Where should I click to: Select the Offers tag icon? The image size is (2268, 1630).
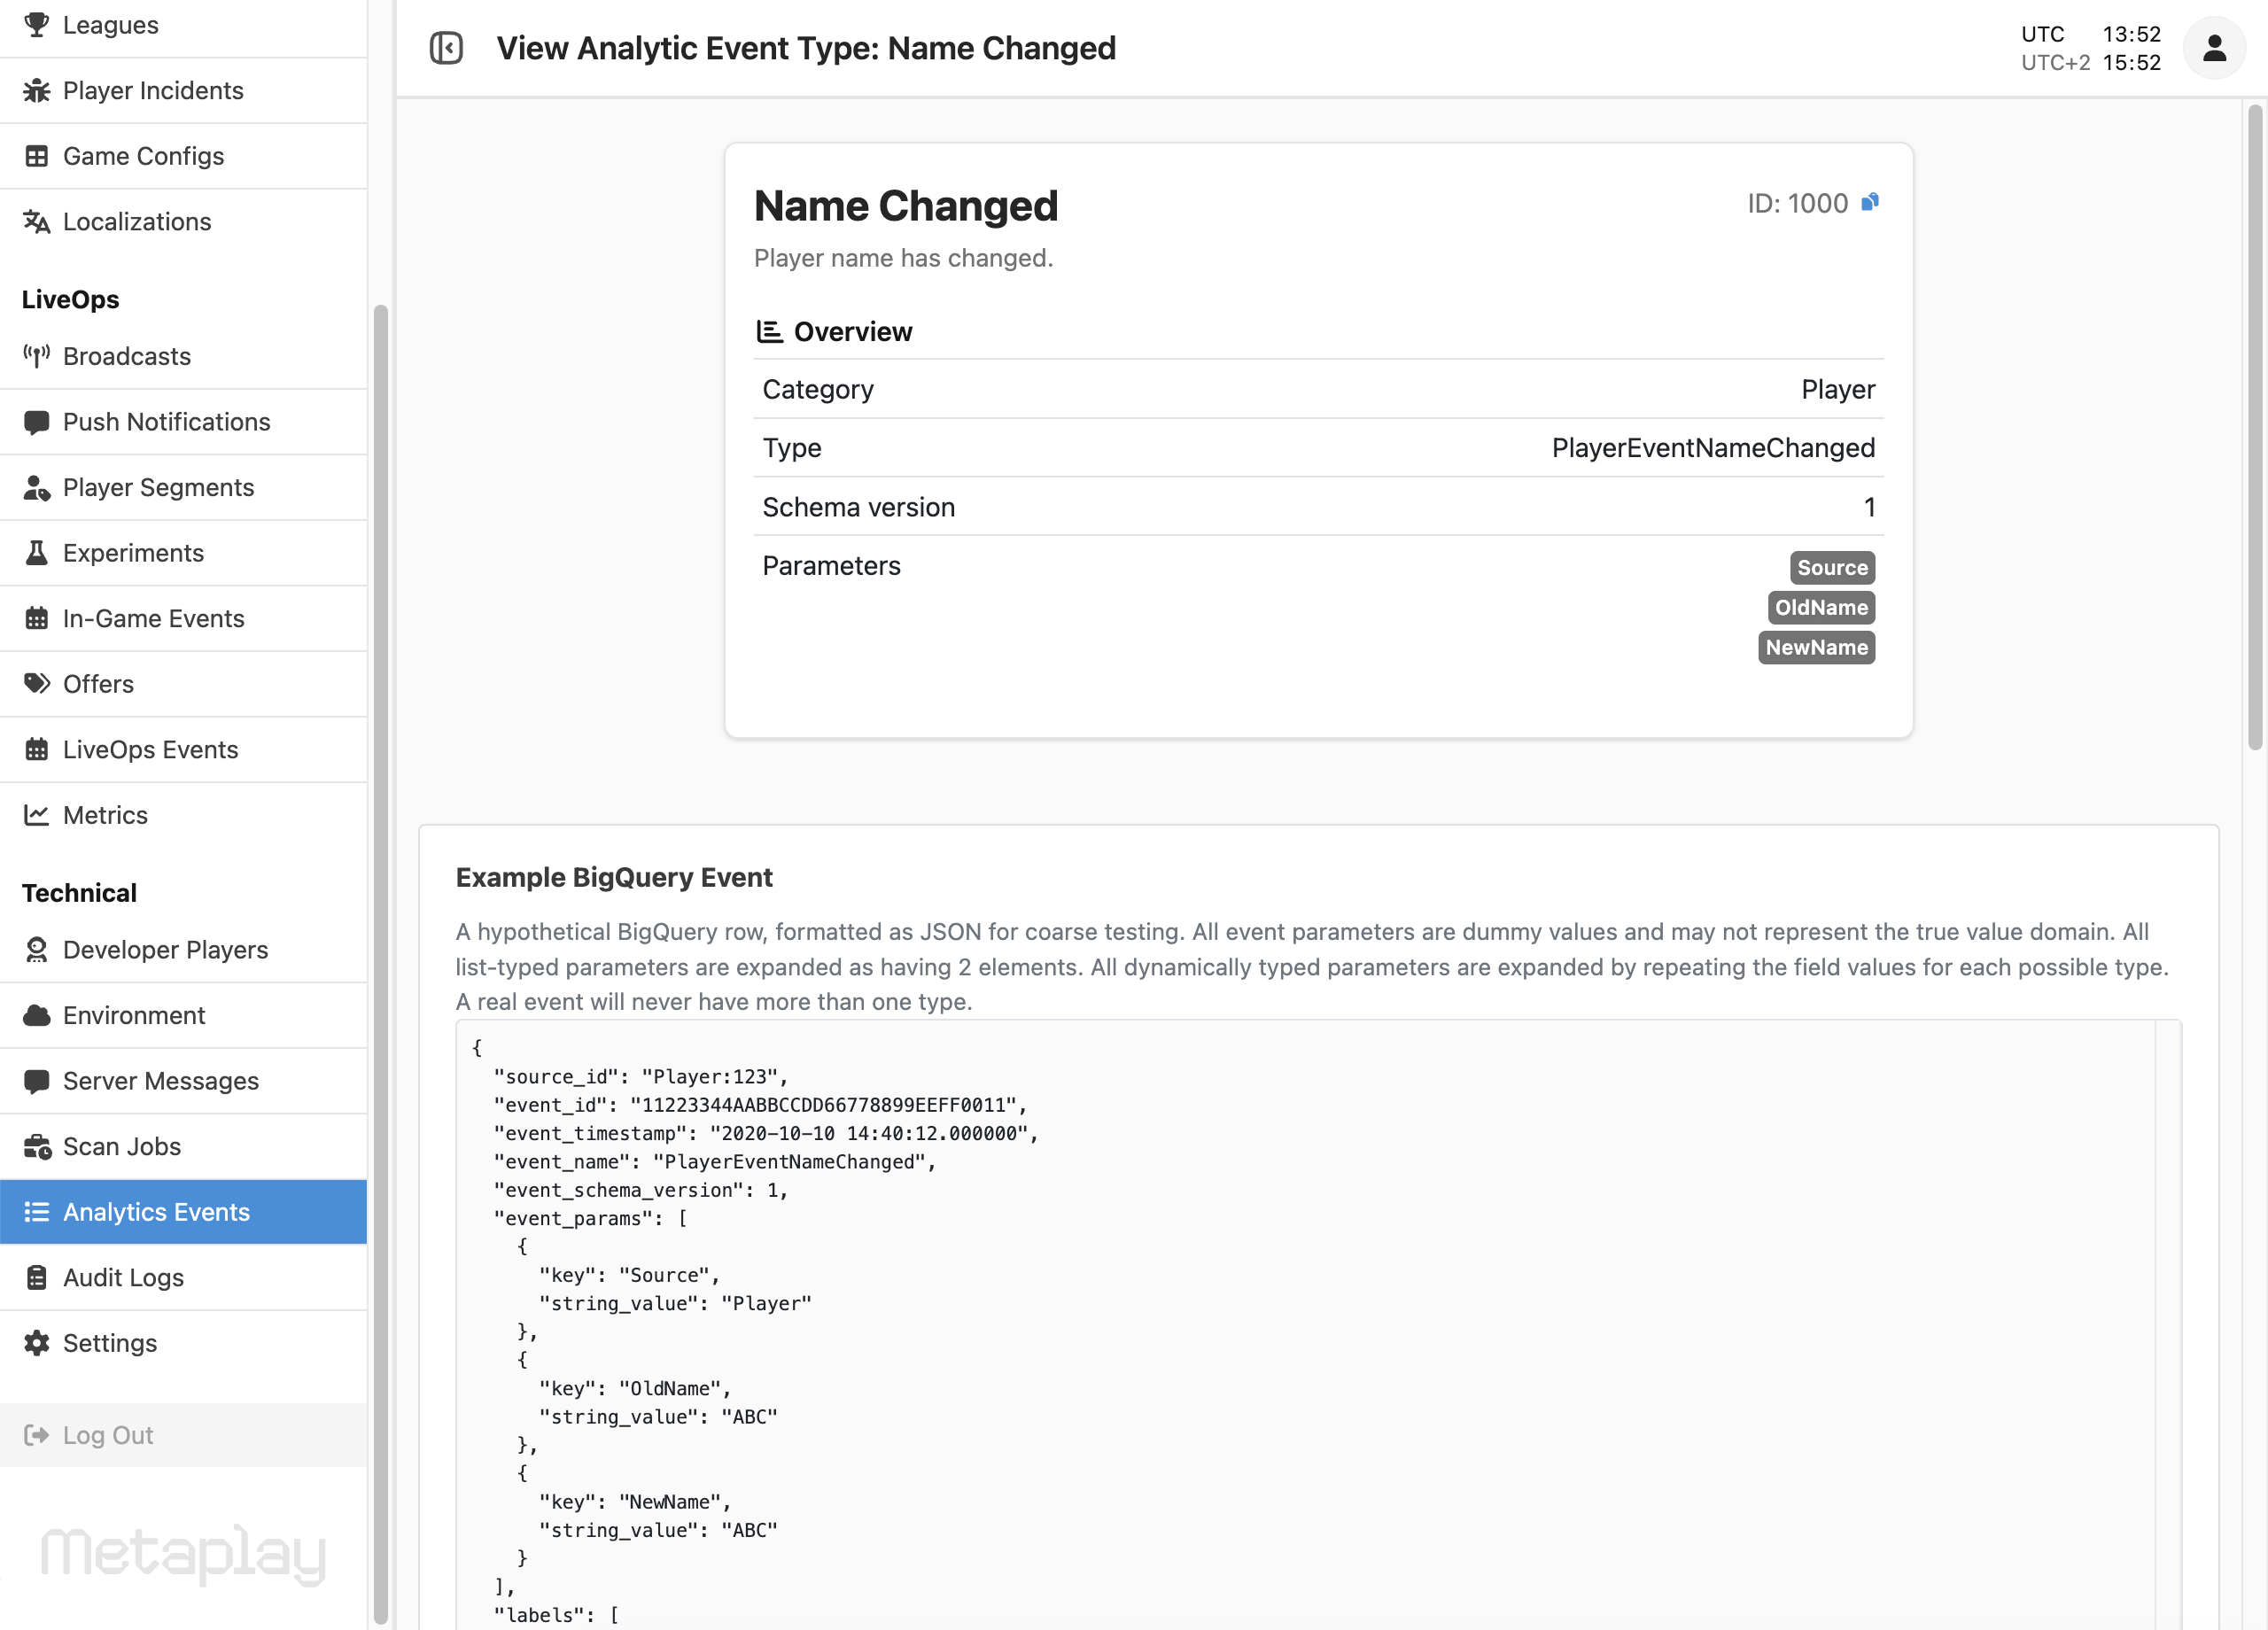click(37, 684)
